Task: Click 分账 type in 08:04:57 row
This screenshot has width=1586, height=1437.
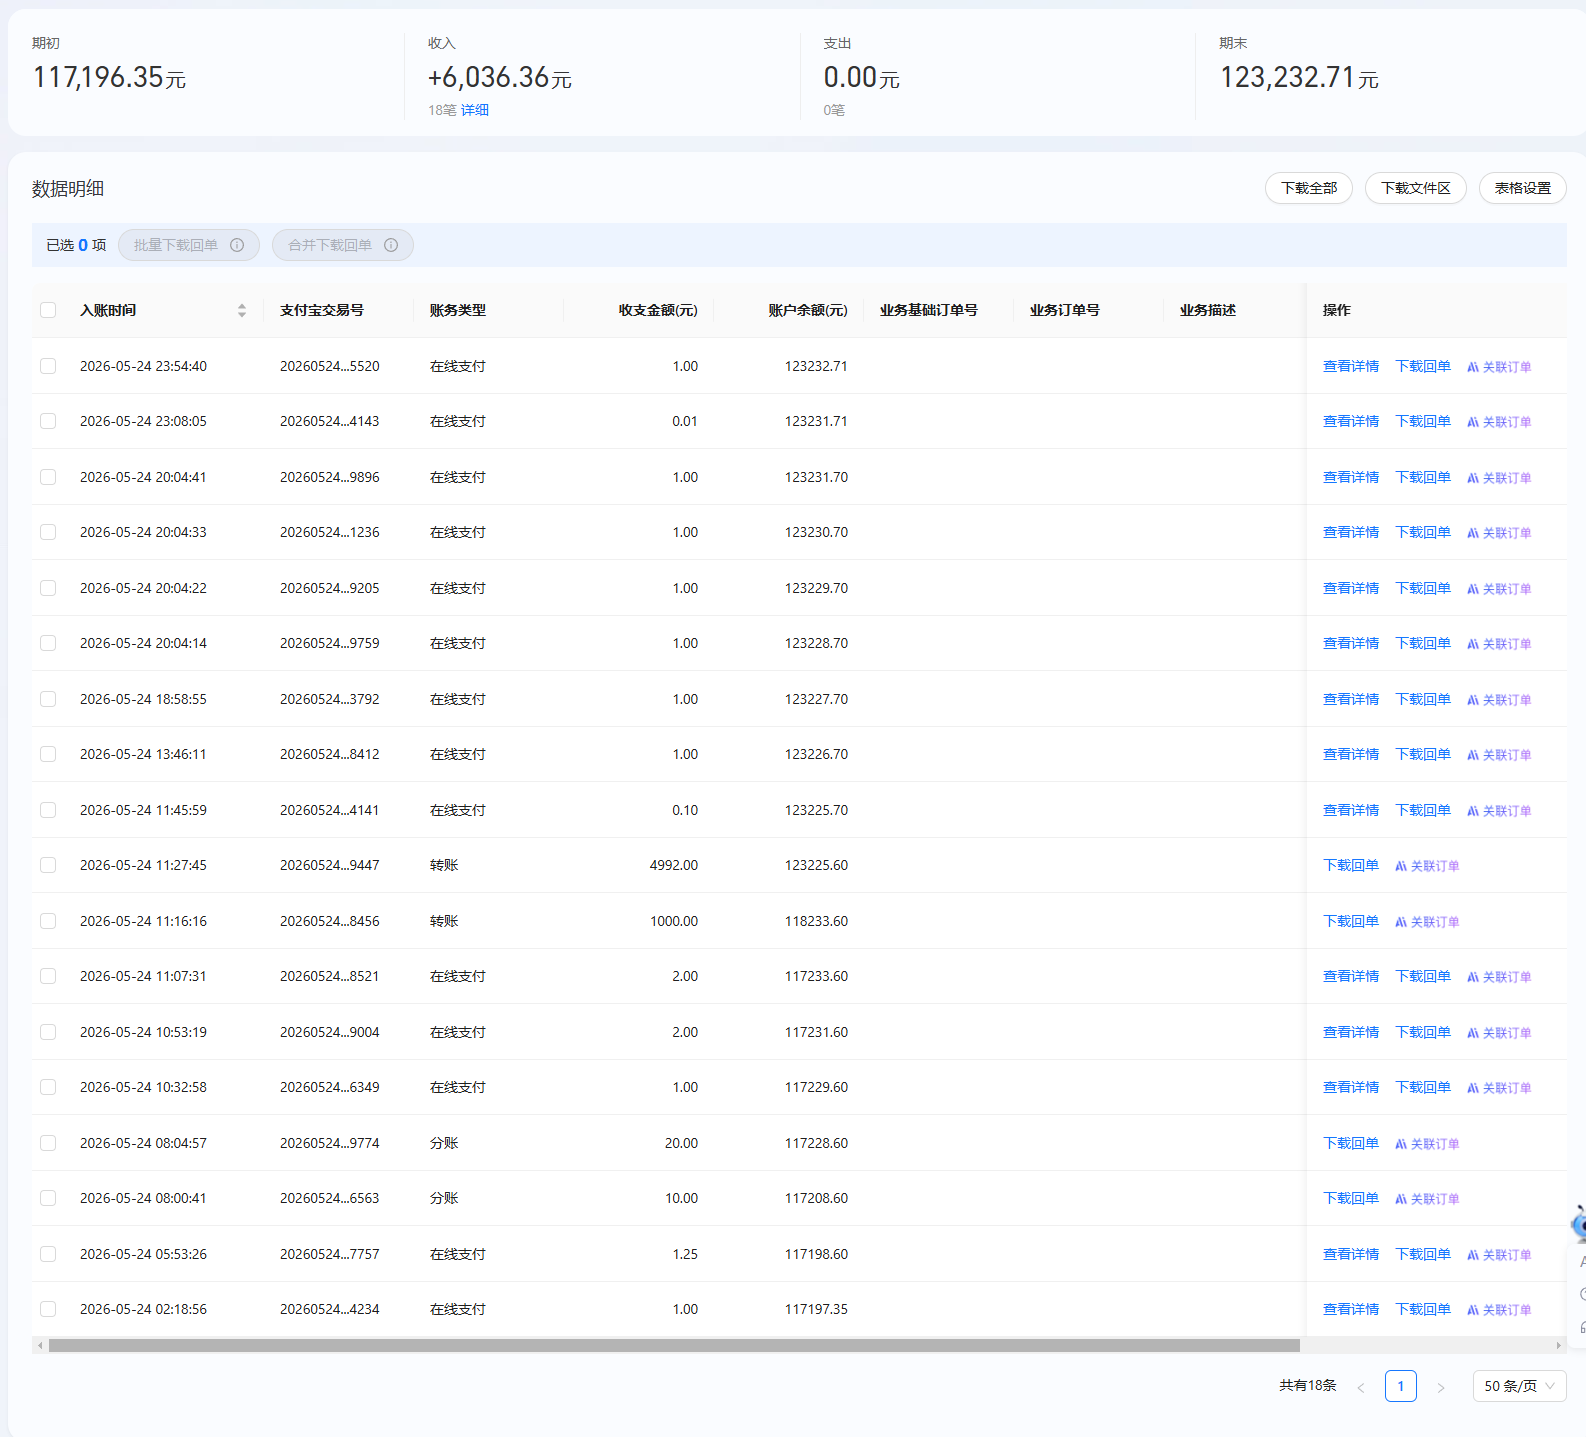Action: (x=444, y=1143)
